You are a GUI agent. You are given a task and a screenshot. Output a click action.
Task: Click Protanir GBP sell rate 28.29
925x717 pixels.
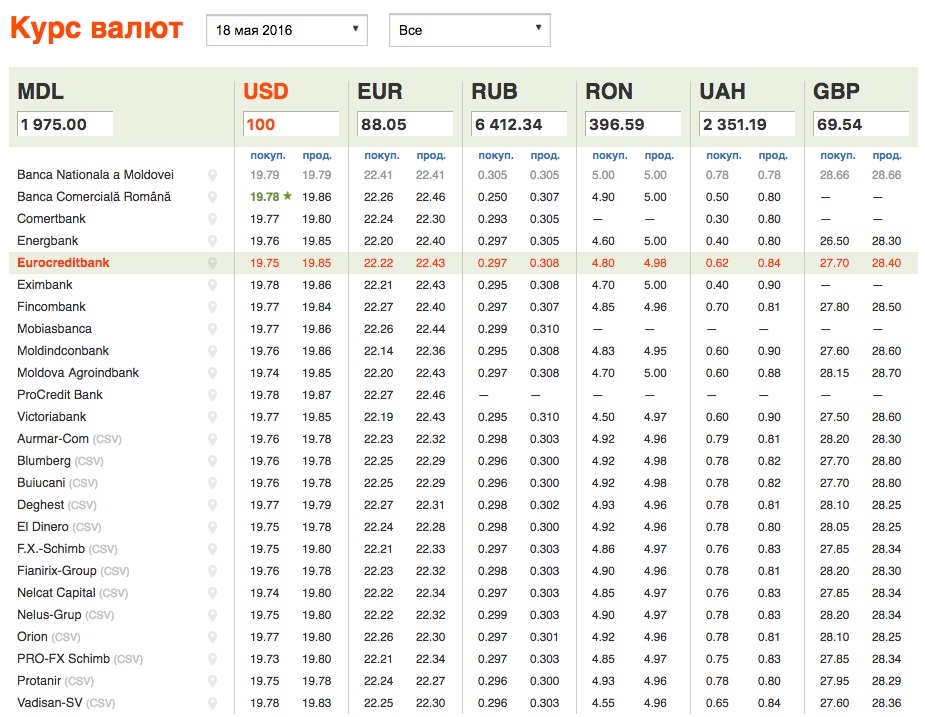tap(887, 681)
